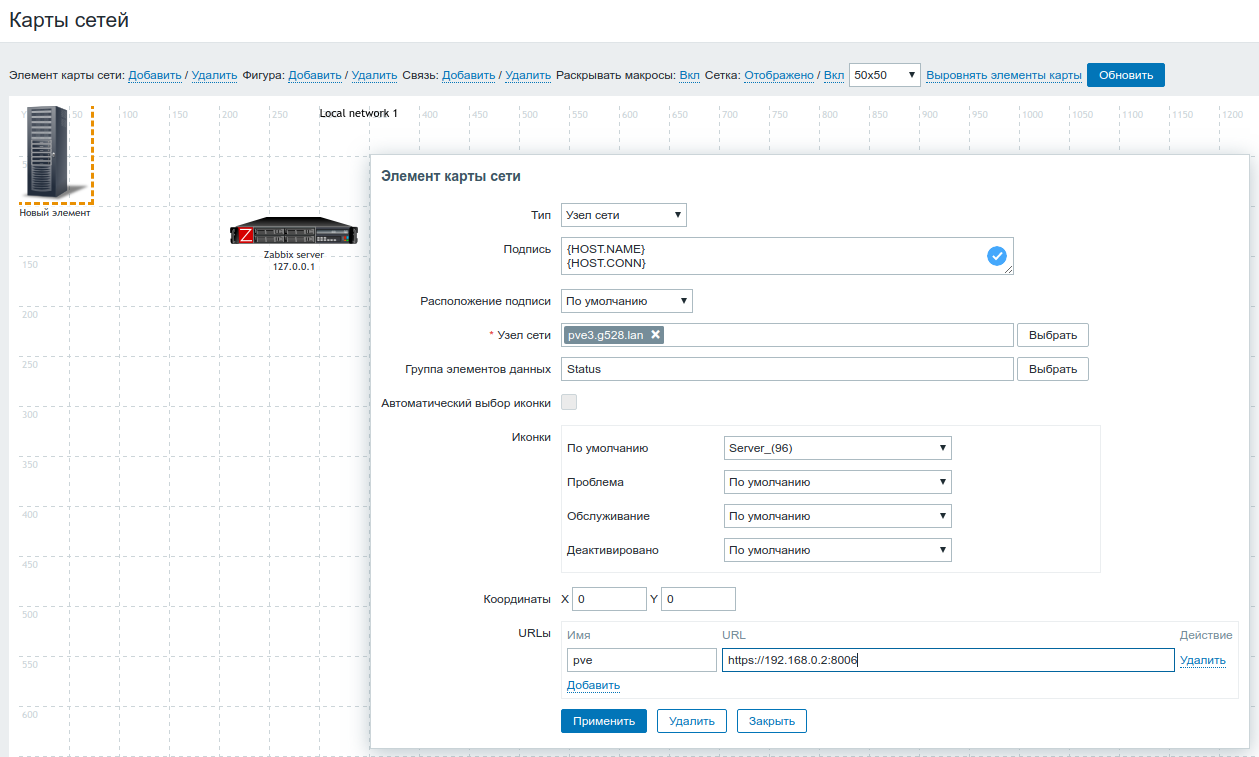Image resolution: width=1259 pixels, height=757 pixels.
Task: Click the X coordinate field
Action: tap(609, 599)
